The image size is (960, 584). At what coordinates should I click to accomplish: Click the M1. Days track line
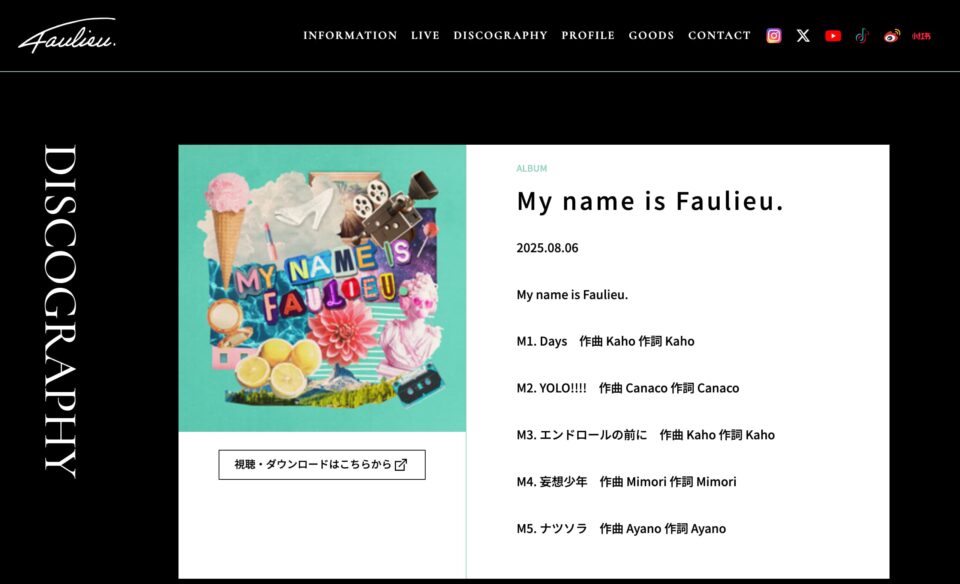coord(605,341)
